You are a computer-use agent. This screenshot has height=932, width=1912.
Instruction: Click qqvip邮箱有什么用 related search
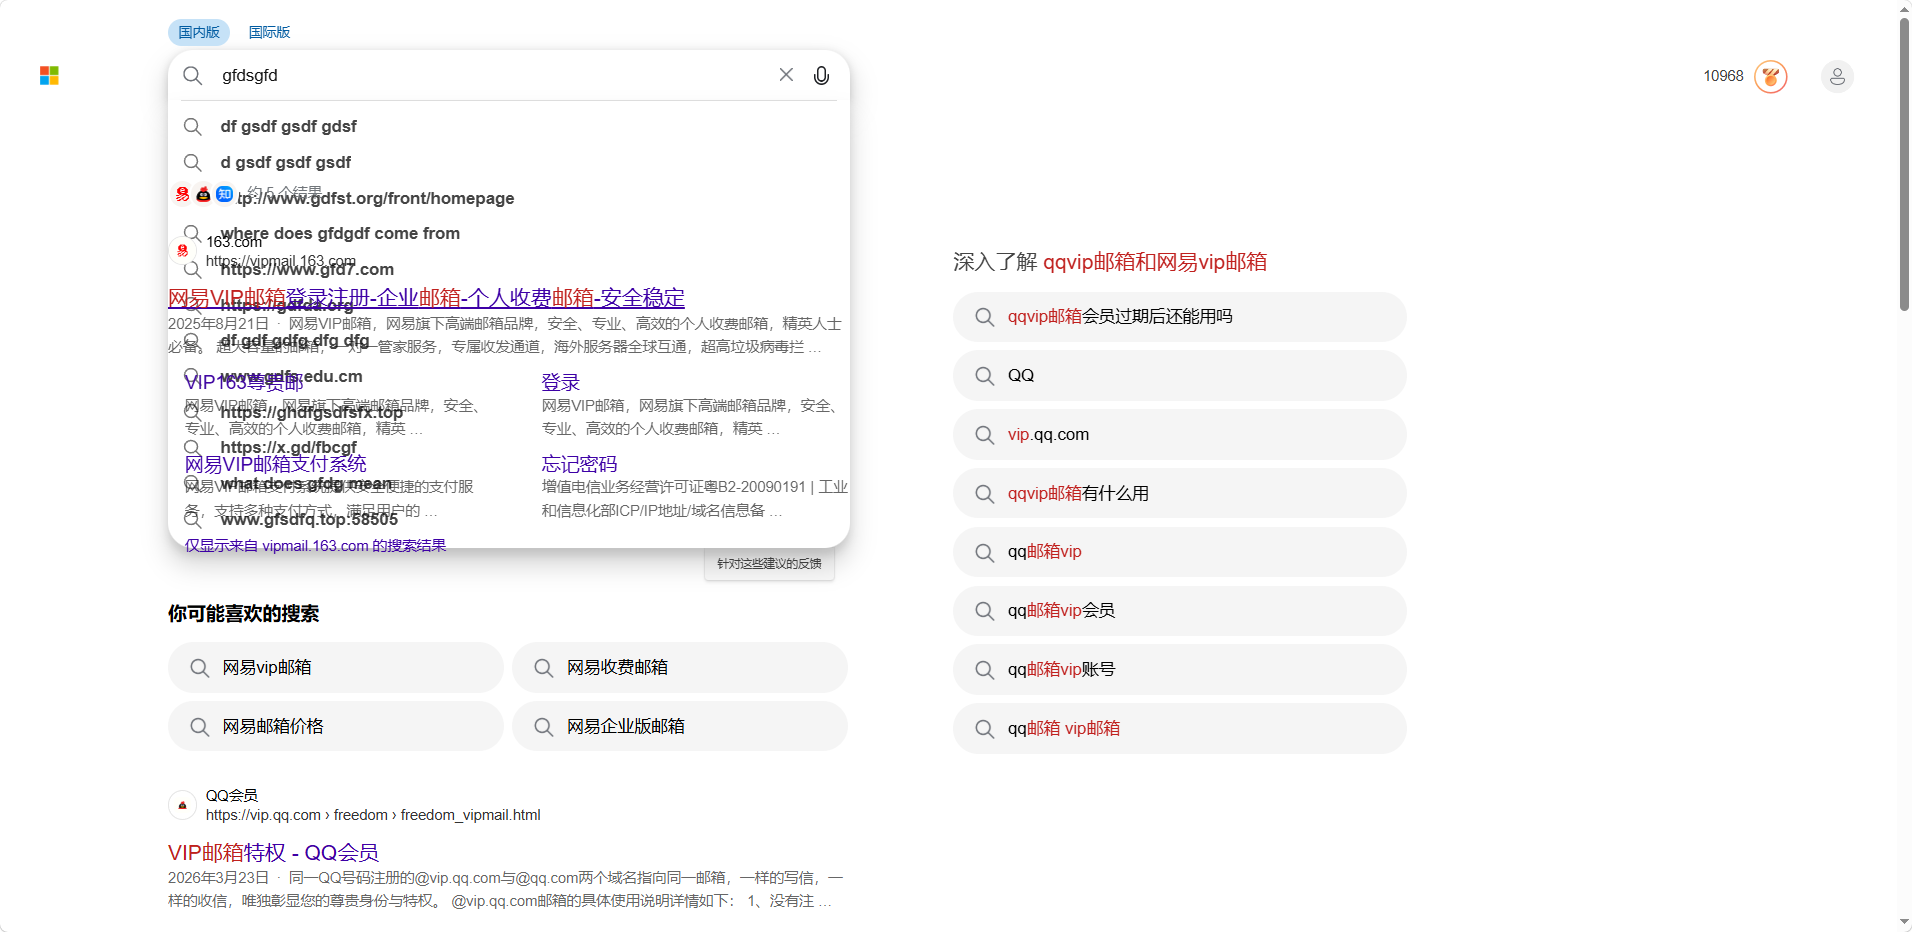pos(1180,493)
